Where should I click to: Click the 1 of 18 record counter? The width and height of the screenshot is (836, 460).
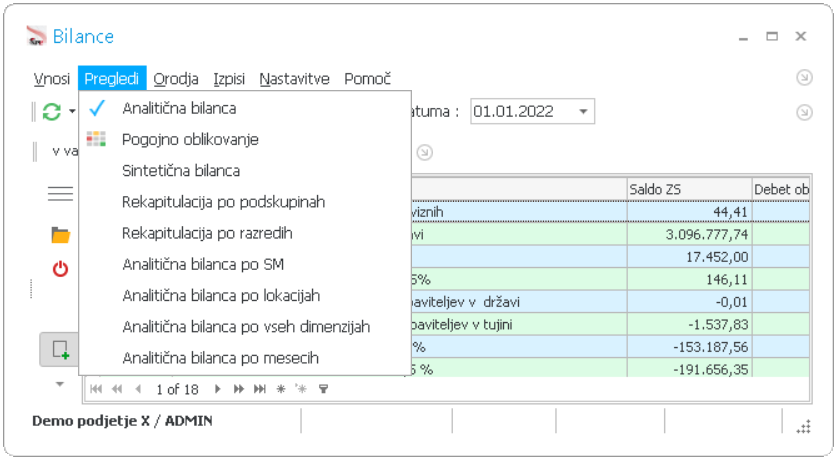click(178, 390)
